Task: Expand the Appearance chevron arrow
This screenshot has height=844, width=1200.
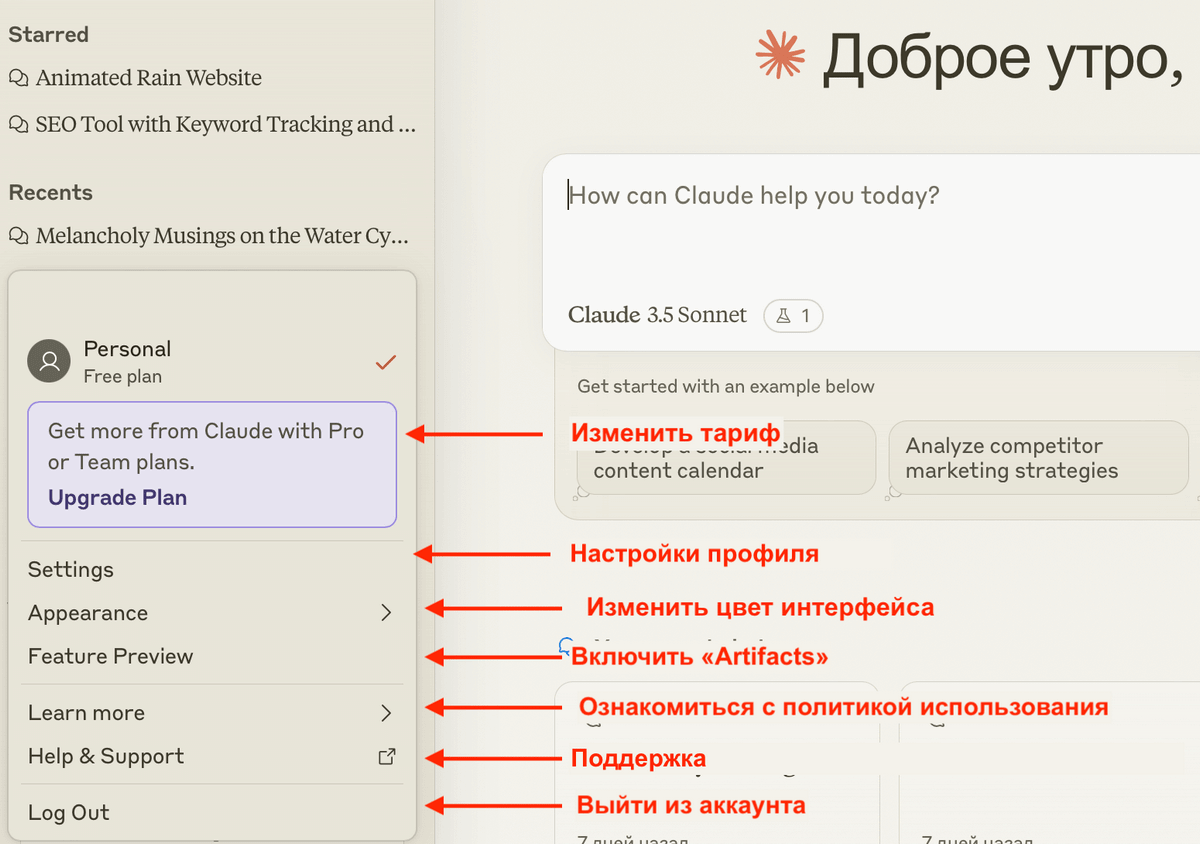Action: 386,613
